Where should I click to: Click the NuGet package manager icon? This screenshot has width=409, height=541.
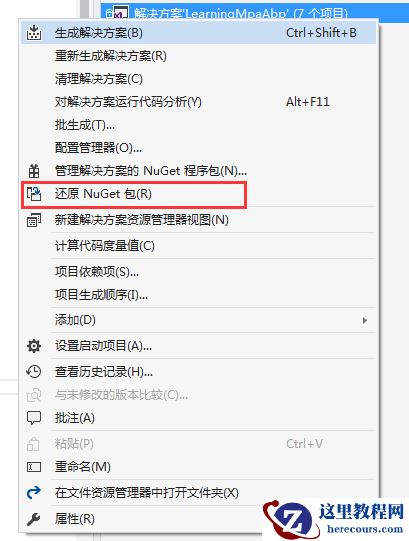pyautogui.click(x=34, y=171)
